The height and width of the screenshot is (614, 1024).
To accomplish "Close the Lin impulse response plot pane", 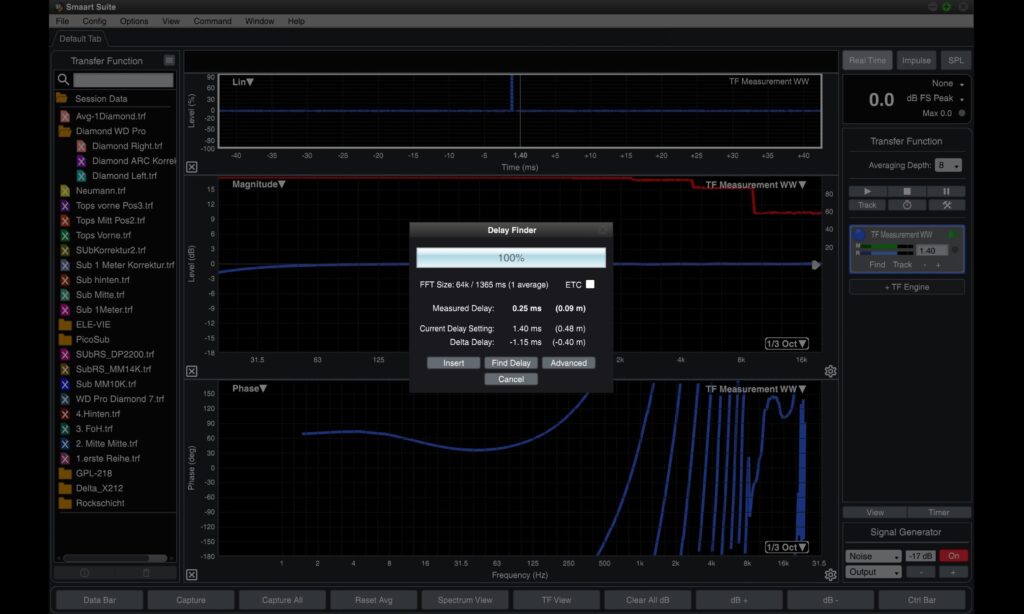I will point(191,167).
